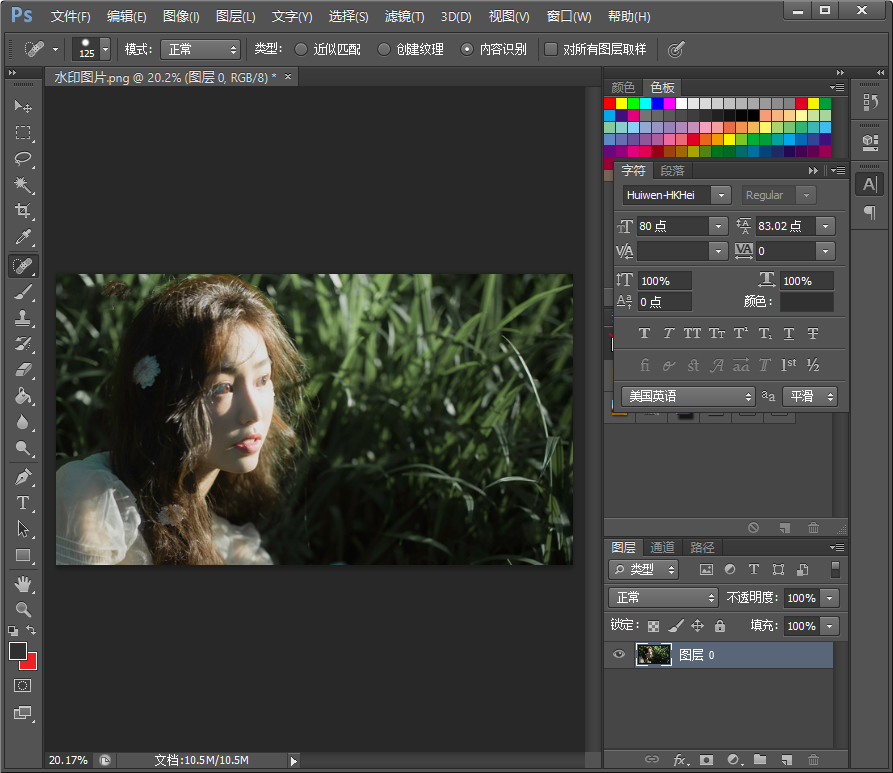Expand the 美国英语 language dropdown
The image size is (893, 773).
click(x=688, y=397)
